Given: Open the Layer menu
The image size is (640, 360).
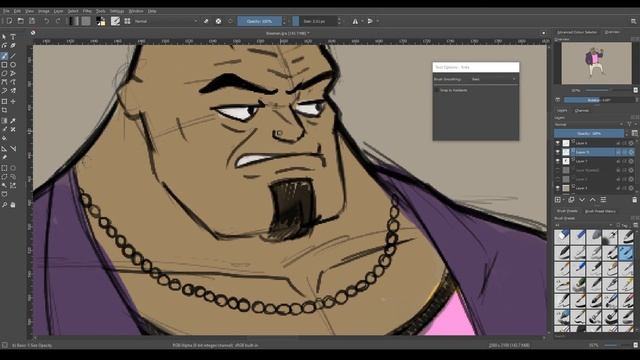Looking at the screenshot, I should (58, 11).
